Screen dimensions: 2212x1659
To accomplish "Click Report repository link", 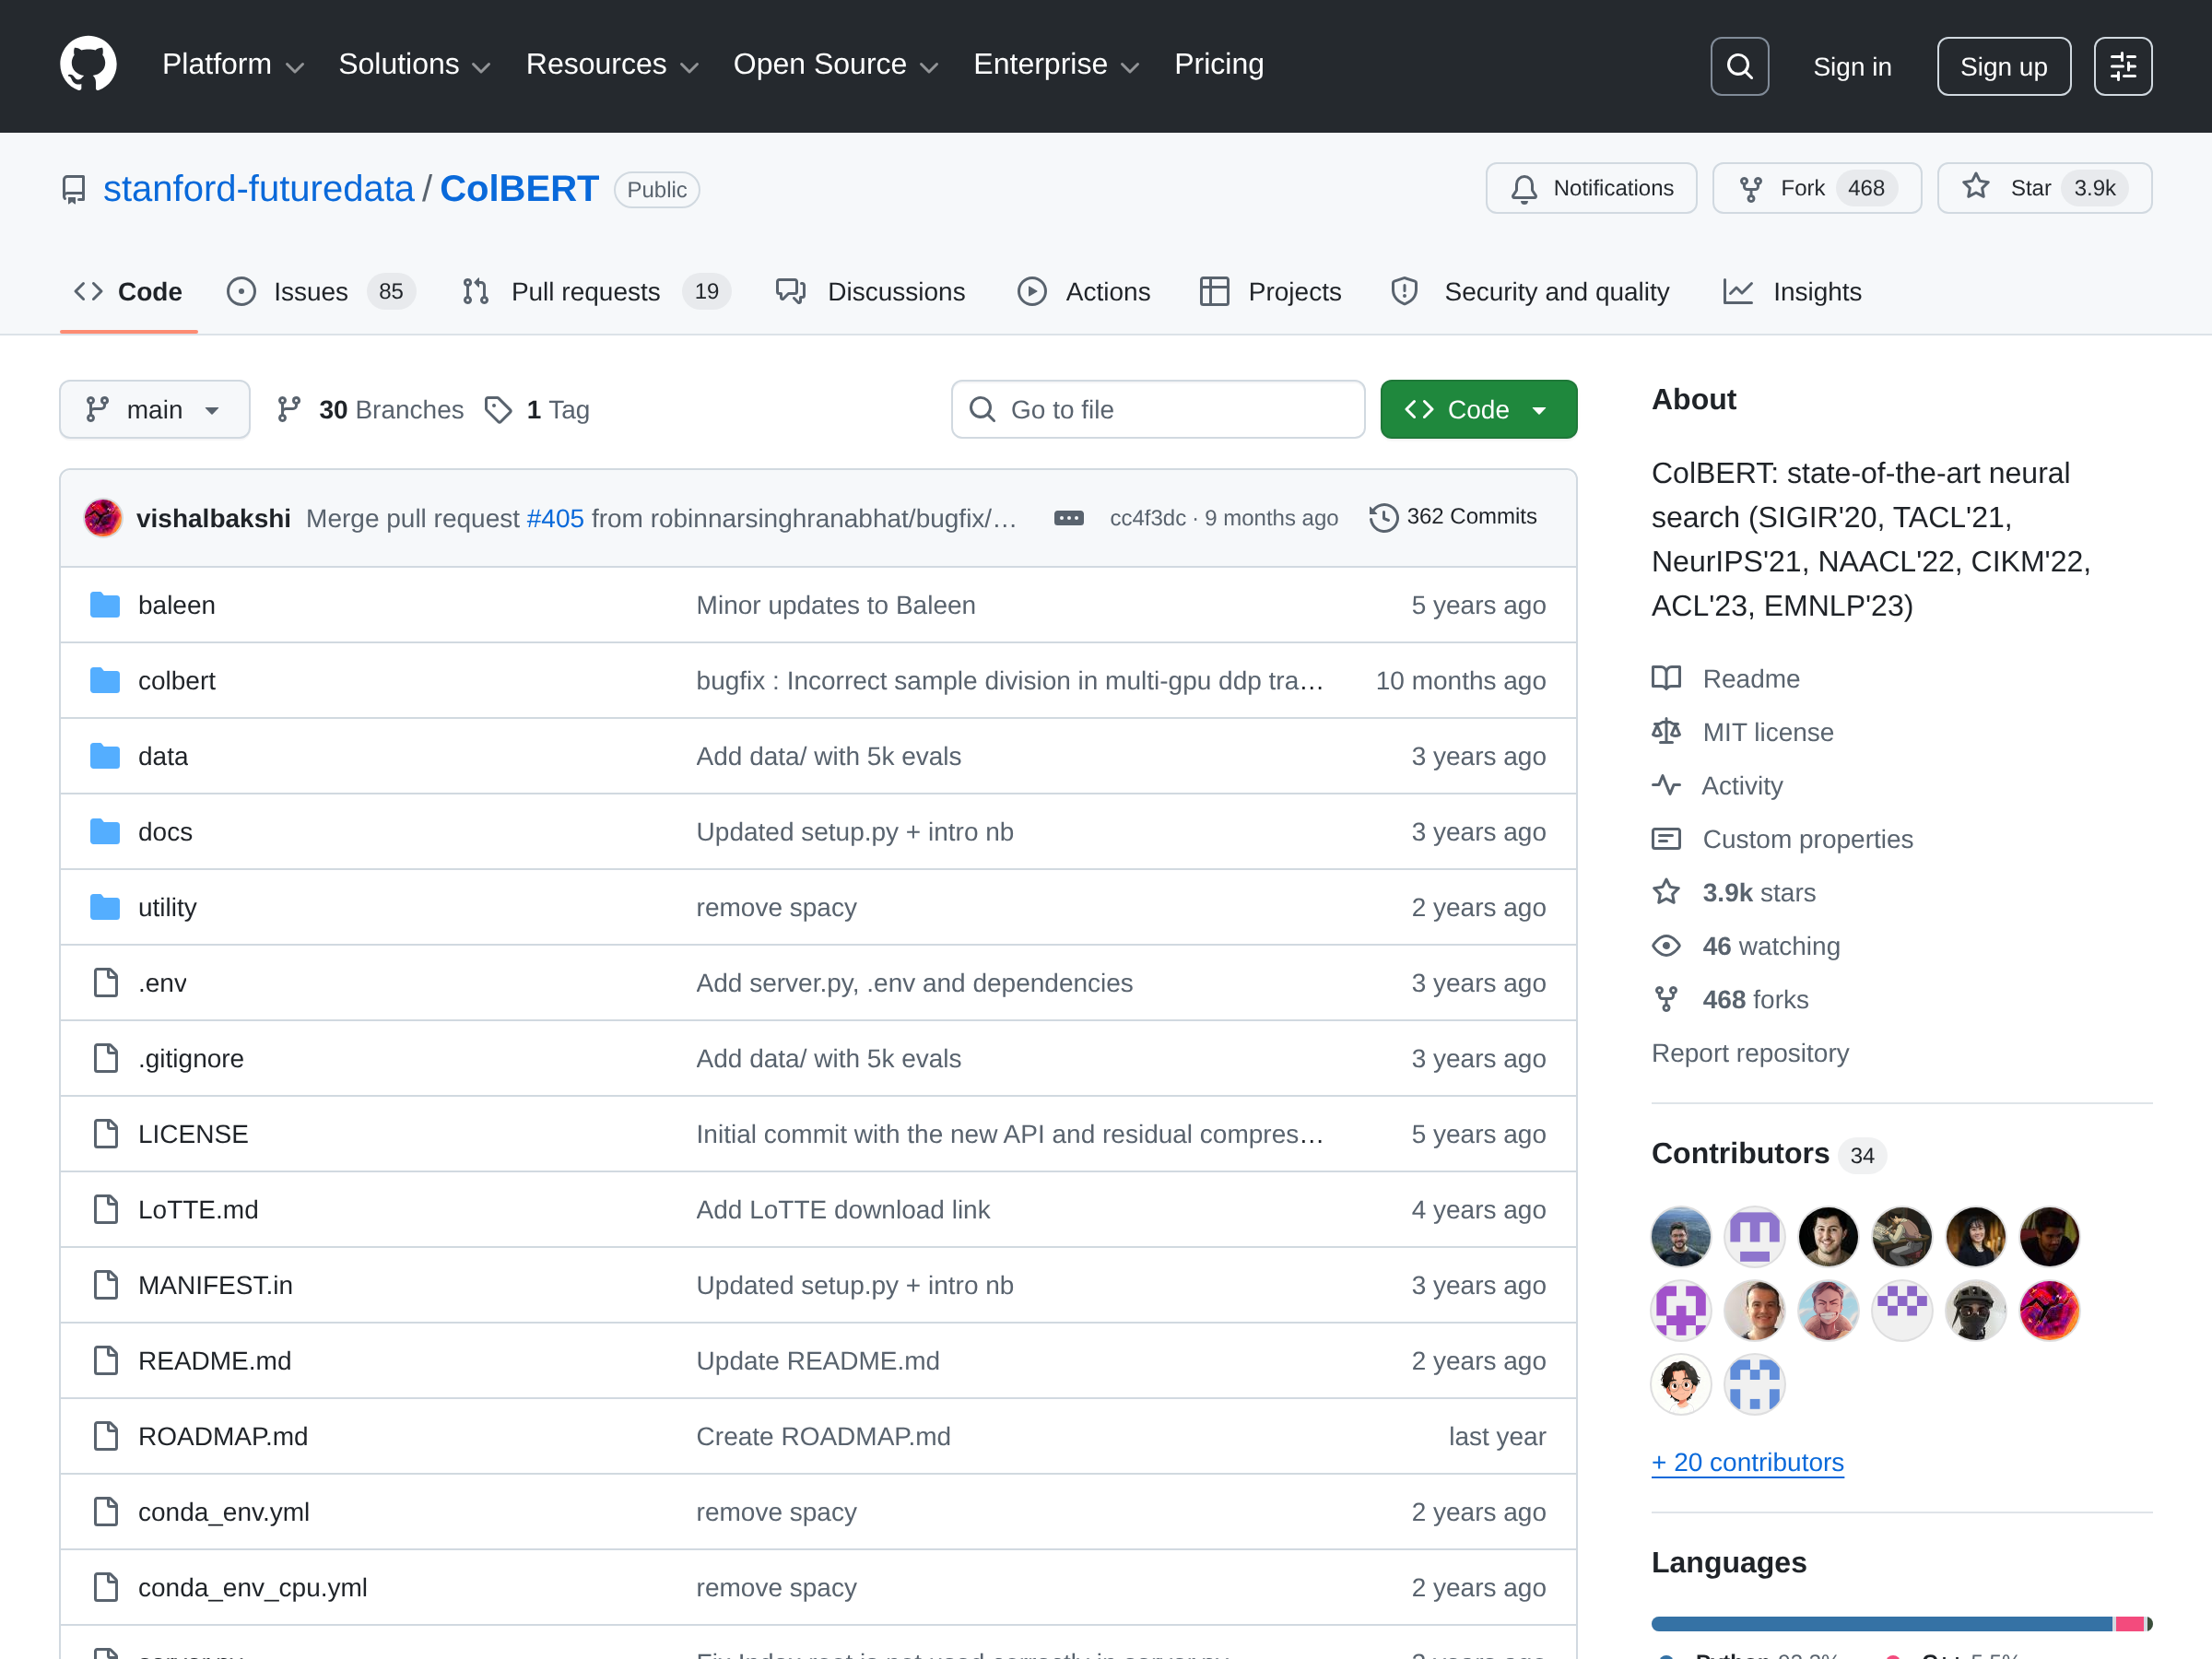I will click(1750, 1053).
